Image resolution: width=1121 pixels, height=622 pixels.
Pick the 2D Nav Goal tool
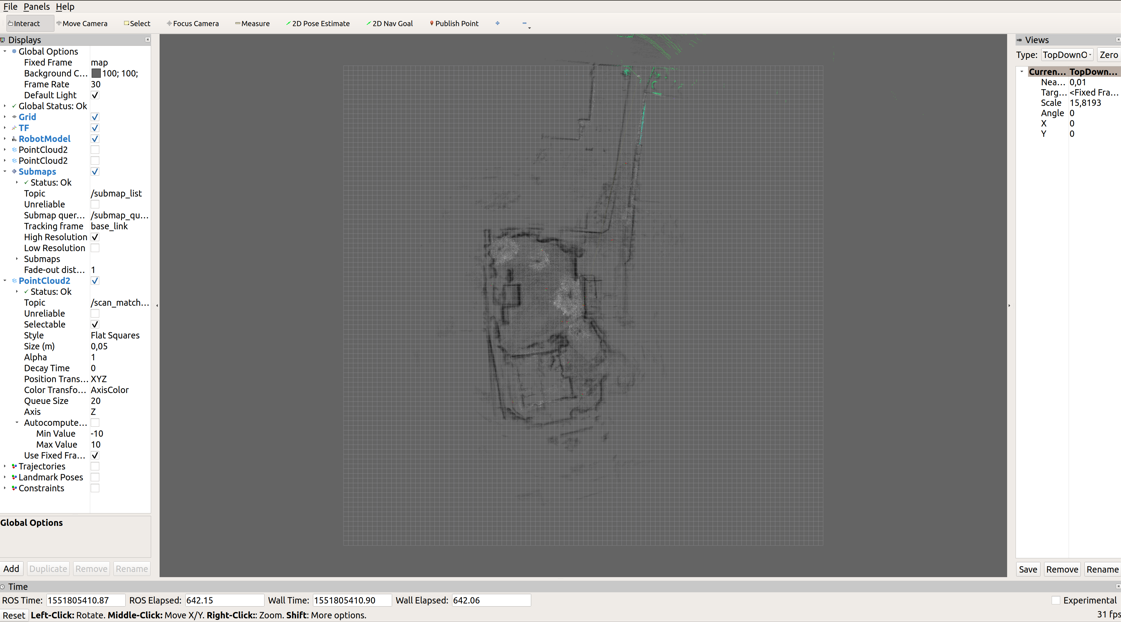389,23
